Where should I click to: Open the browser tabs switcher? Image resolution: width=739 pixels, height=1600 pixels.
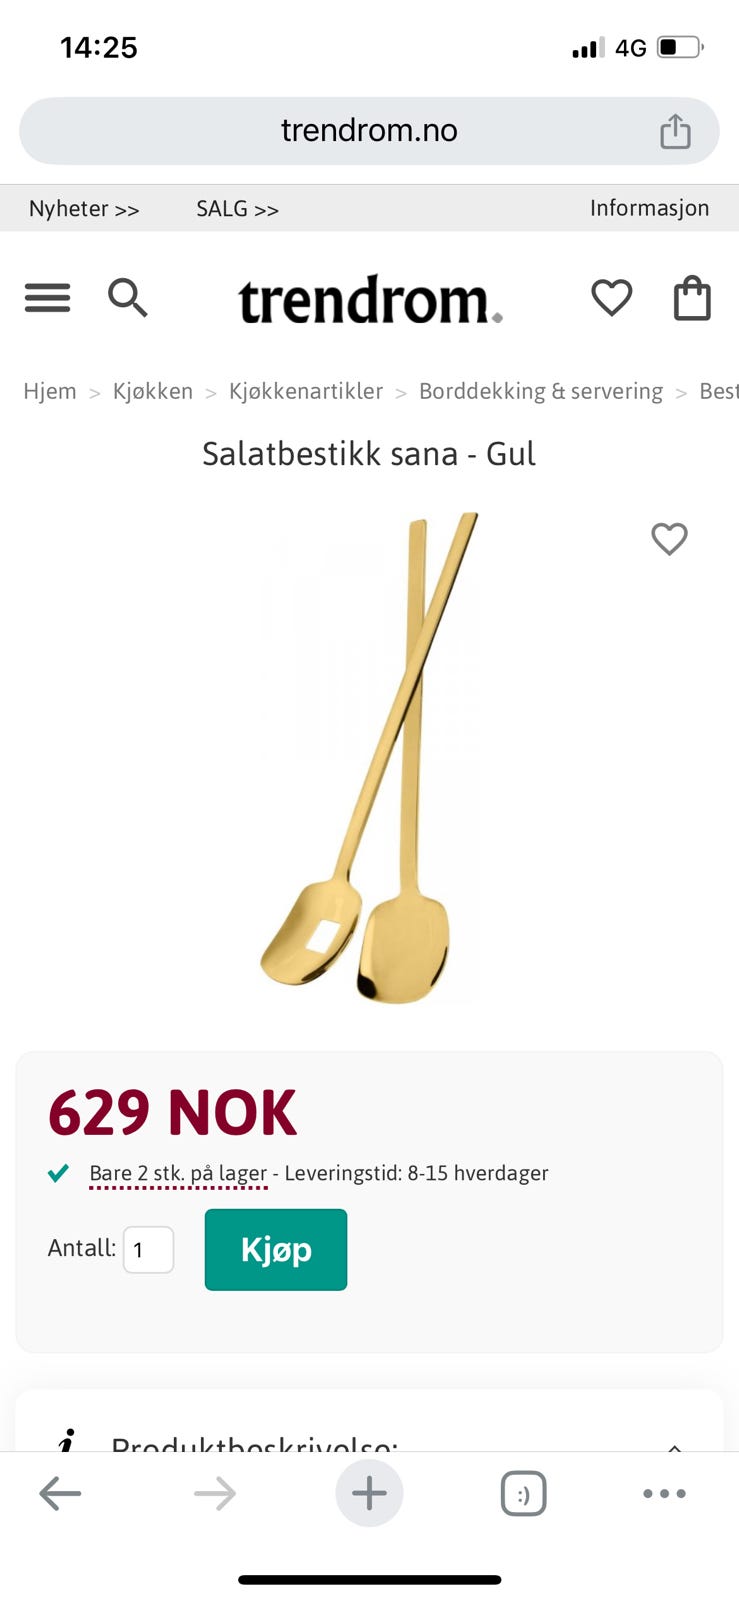point(523,1494)
